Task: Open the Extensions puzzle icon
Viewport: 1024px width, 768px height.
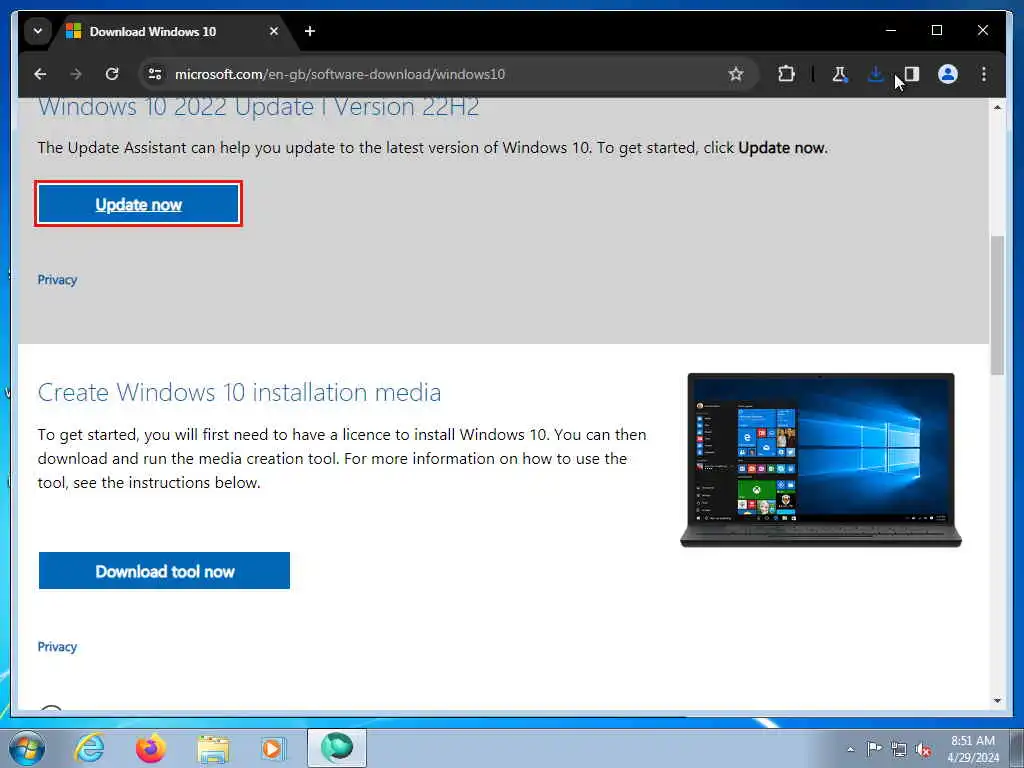Action: coord(786,74)
